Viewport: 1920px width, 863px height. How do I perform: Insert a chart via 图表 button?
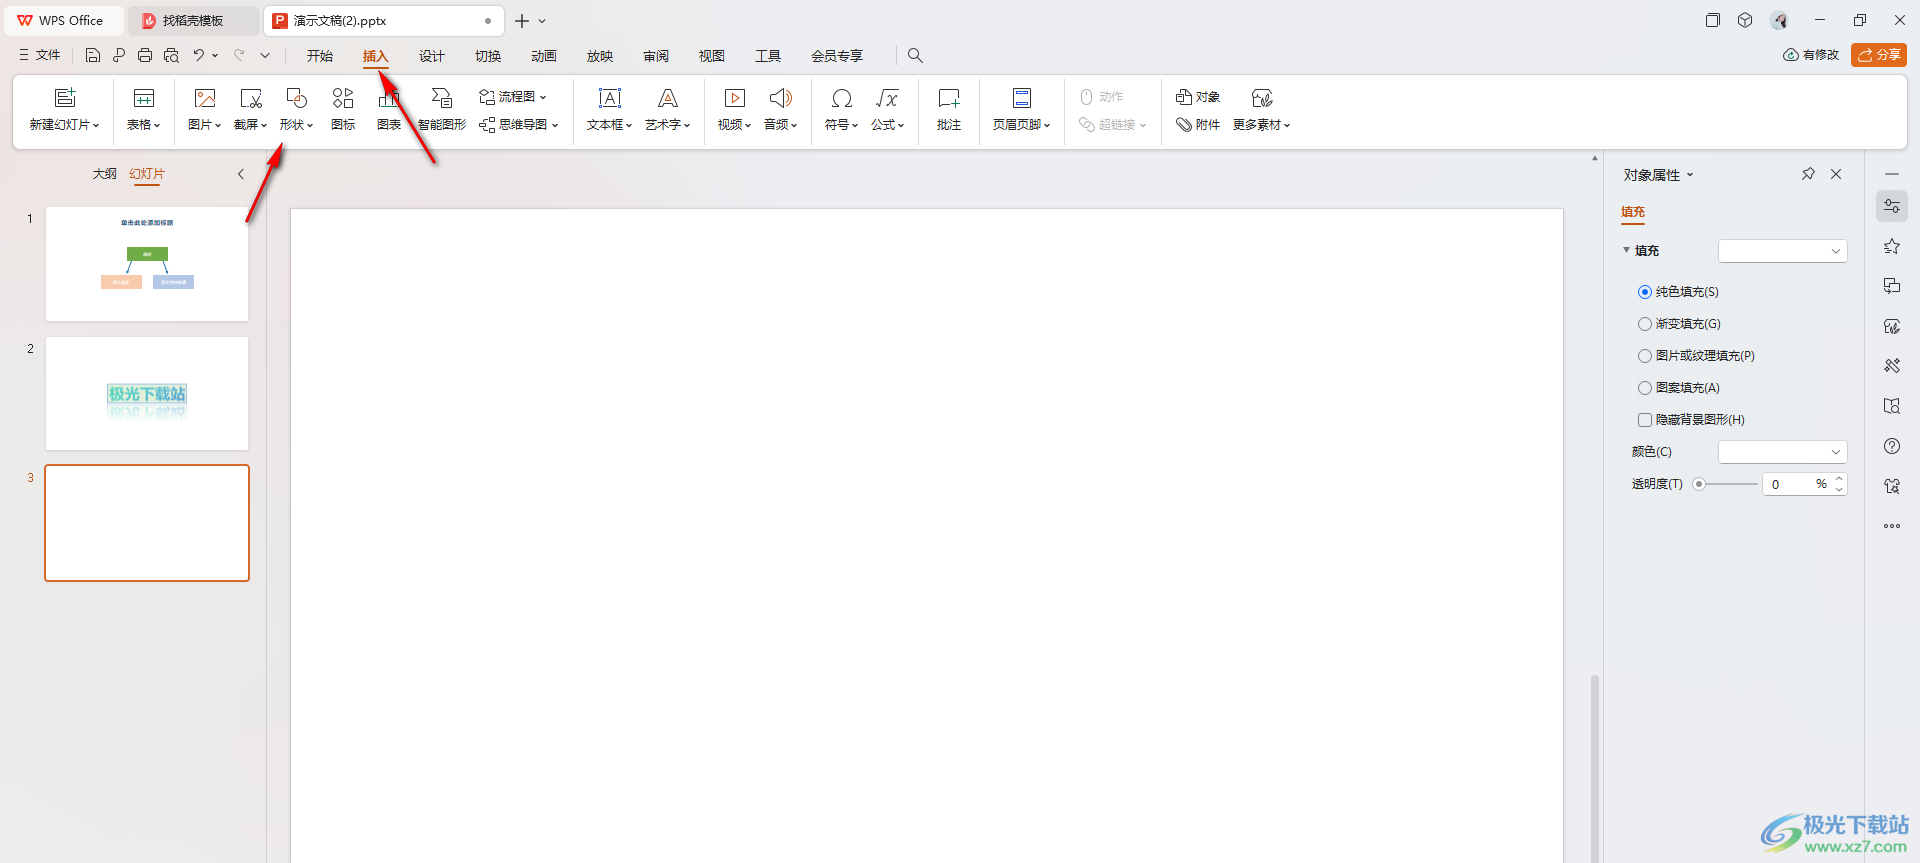(389, 98)
